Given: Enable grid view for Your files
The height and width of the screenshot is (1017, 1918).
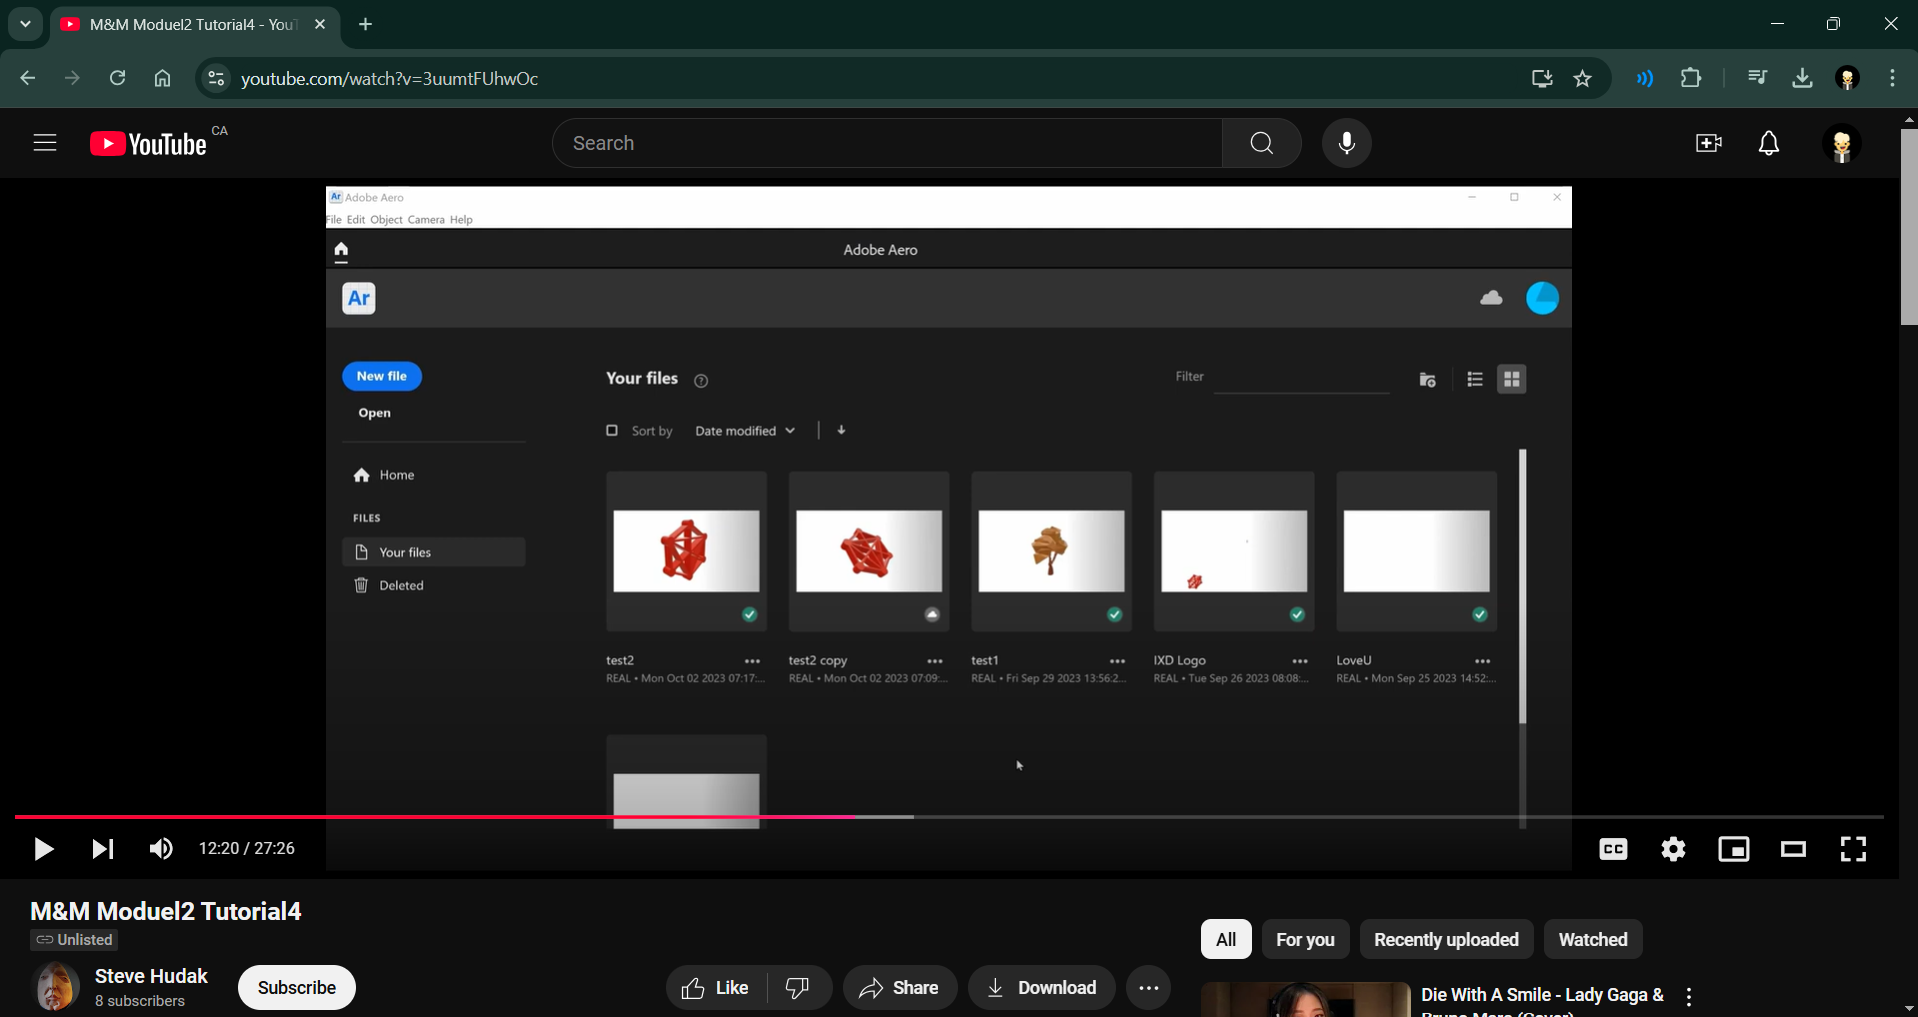Looking at the screenshot, I should (1511, 379).
